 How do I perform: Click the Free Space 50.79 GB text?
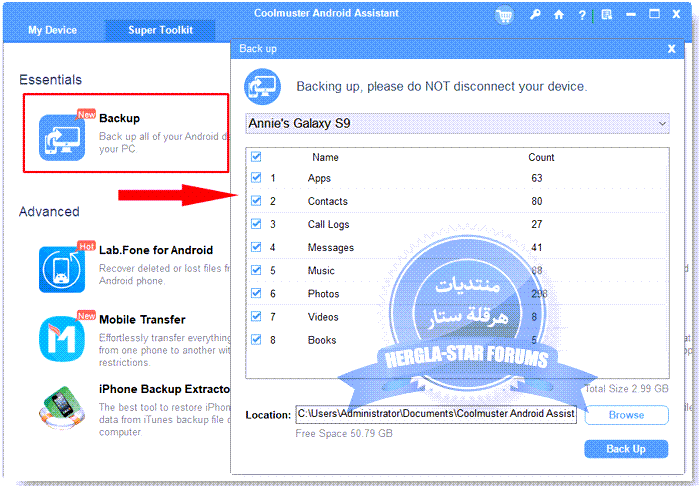coord(344,434)
